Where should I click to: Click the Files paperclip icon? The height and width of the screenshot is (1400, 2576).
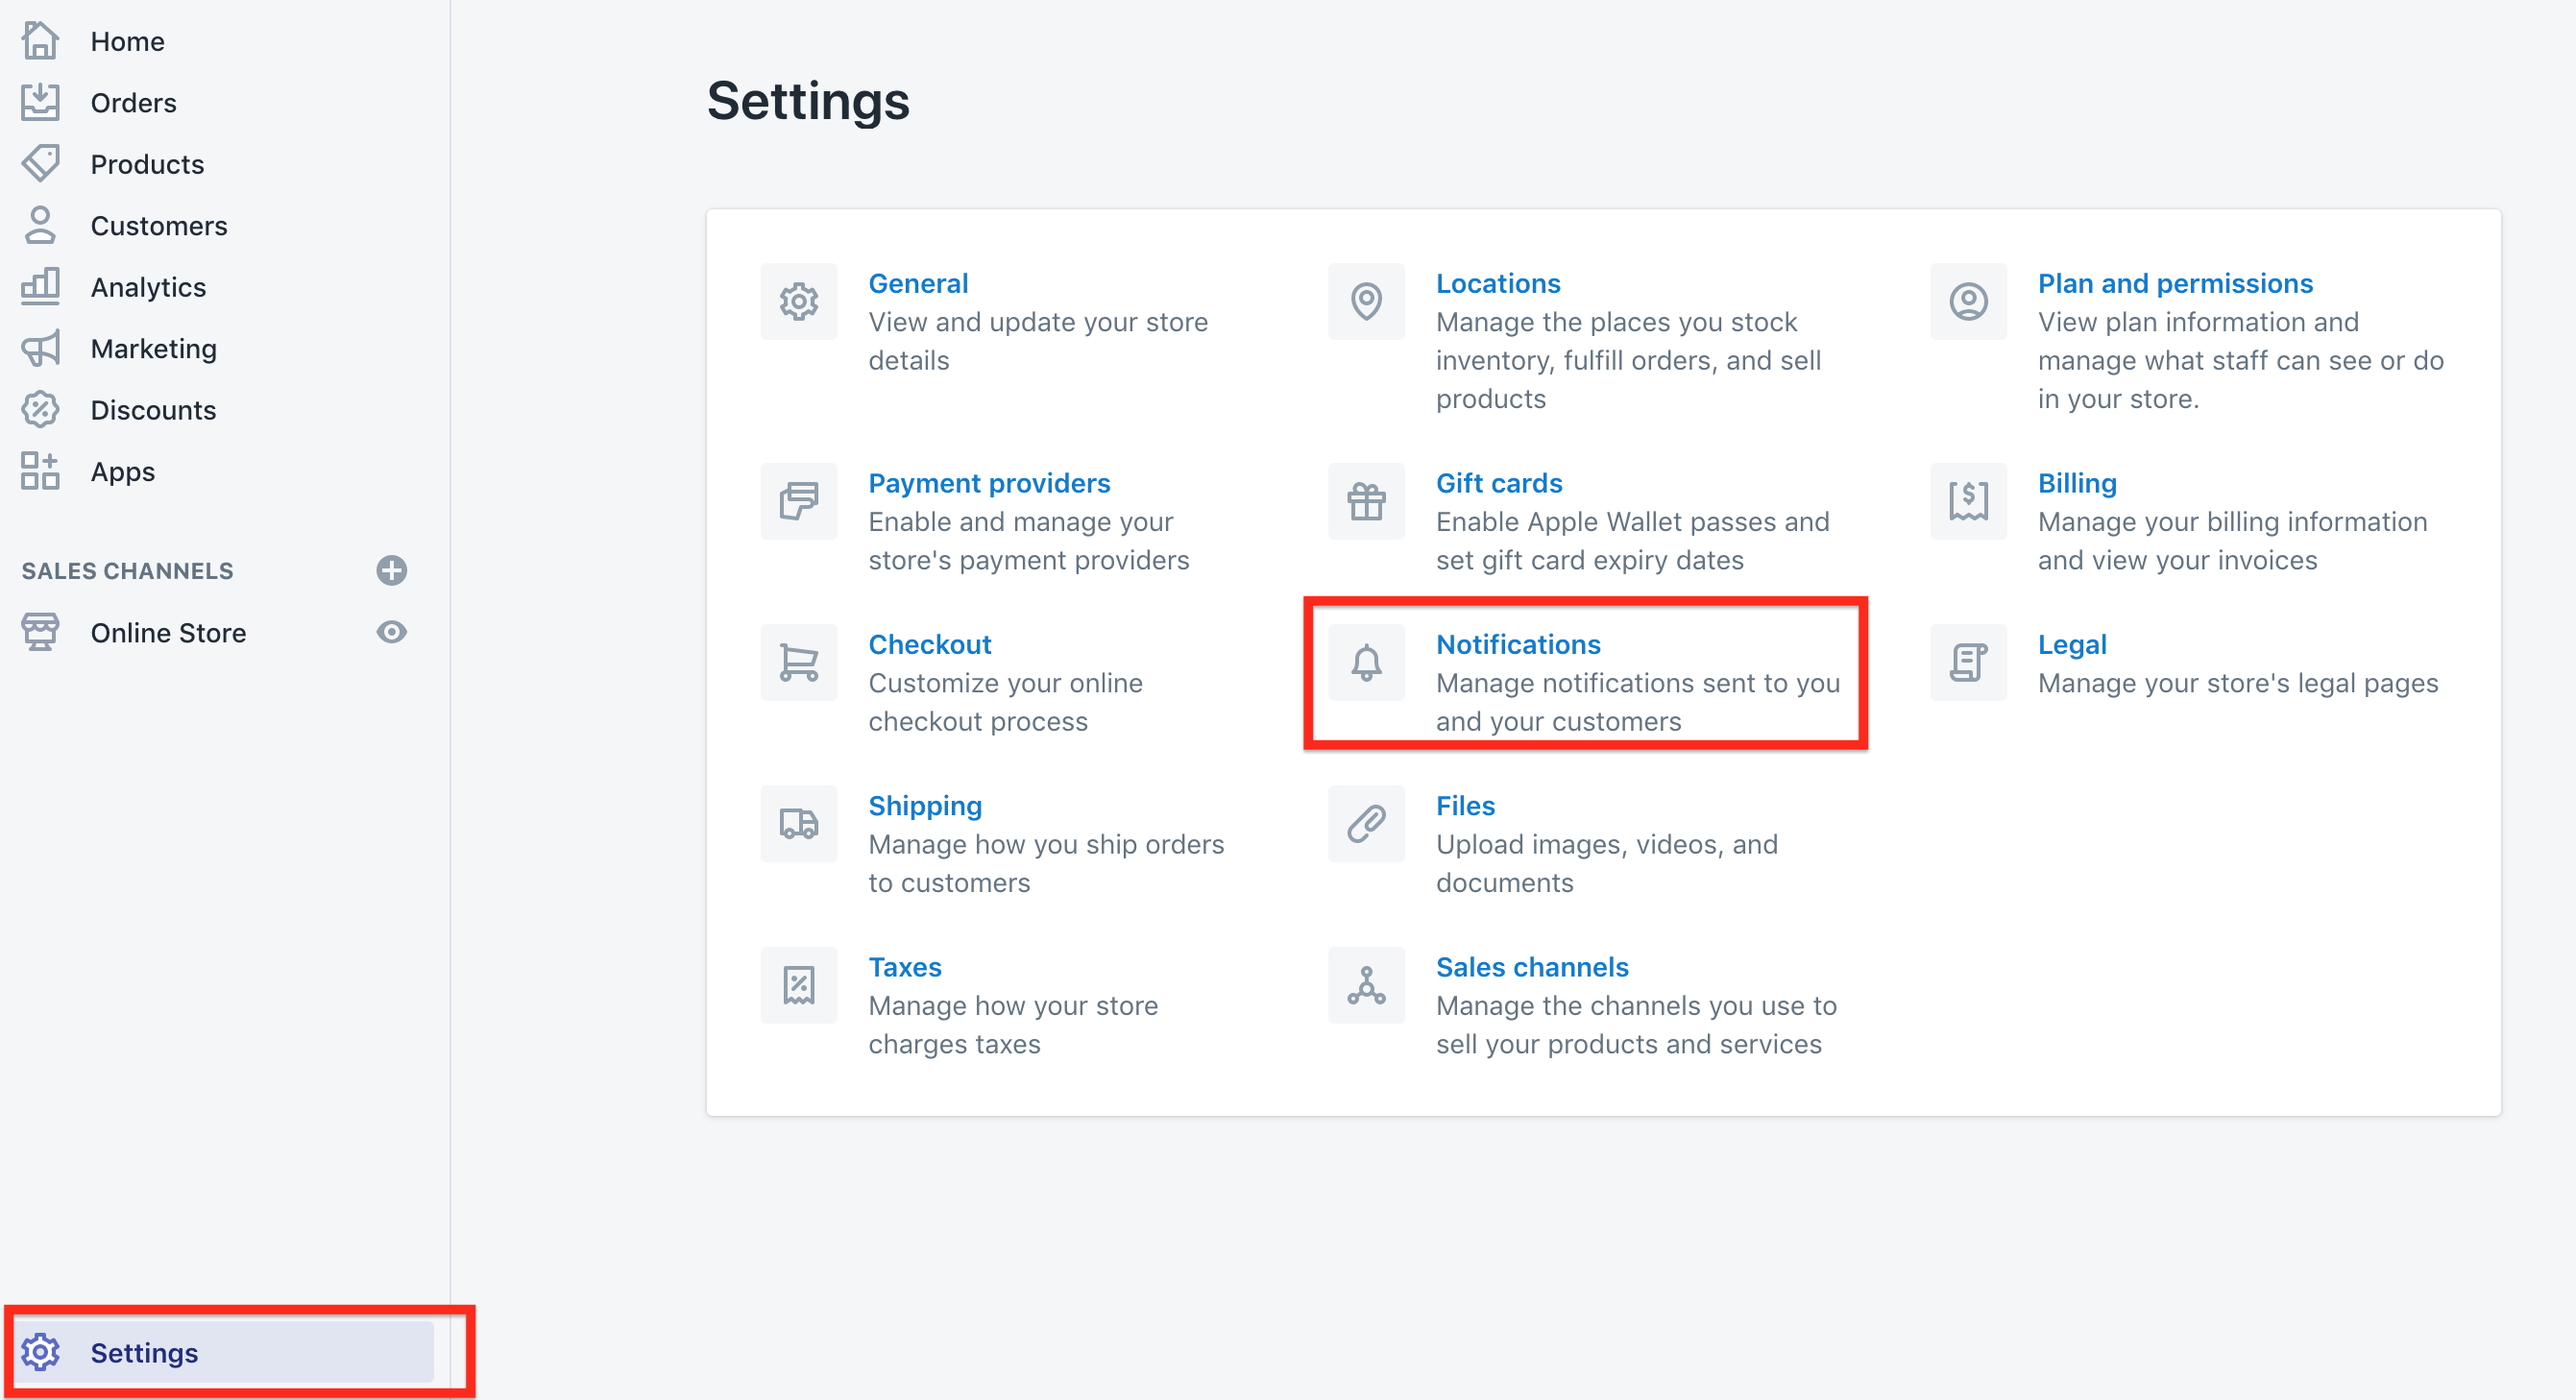[1366, 823]
